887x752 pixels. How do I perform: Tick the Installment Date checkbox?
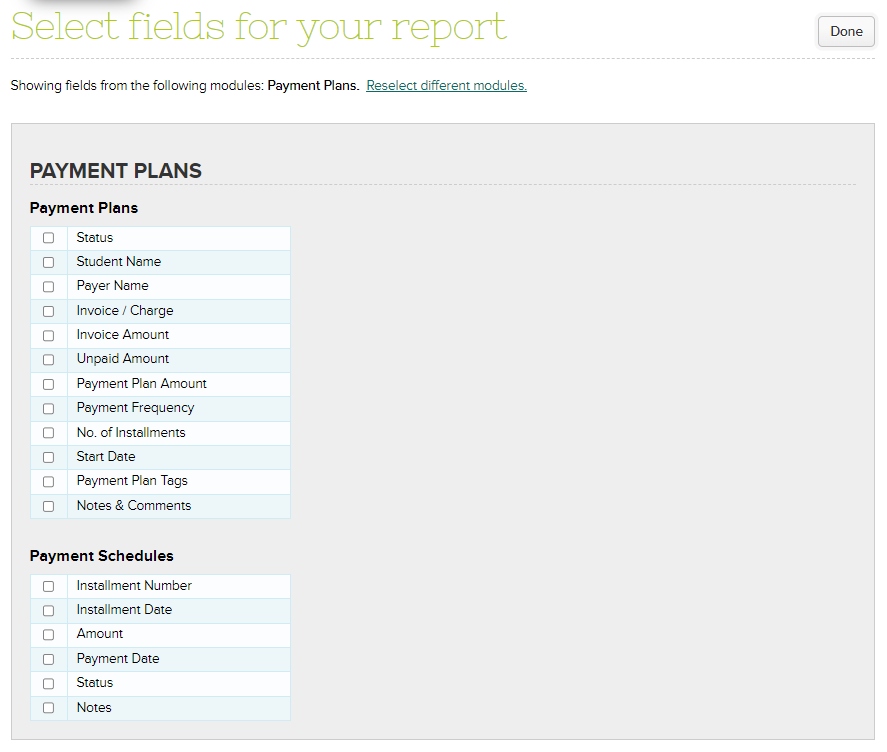click(x=48, y=610)
